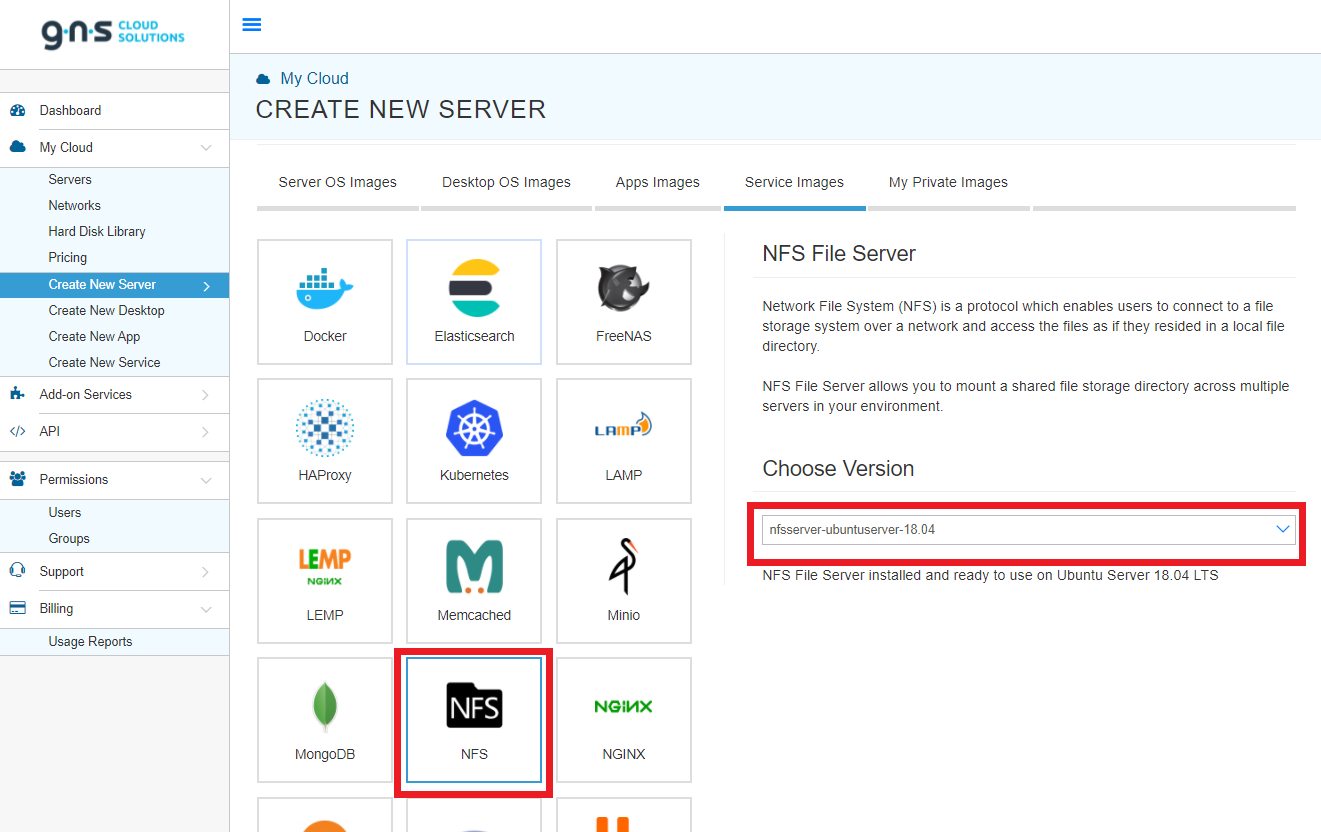Screen dimensions: 1321x832
Task: Collapse the Permissions section chevron
Action: tap(206, 480)
